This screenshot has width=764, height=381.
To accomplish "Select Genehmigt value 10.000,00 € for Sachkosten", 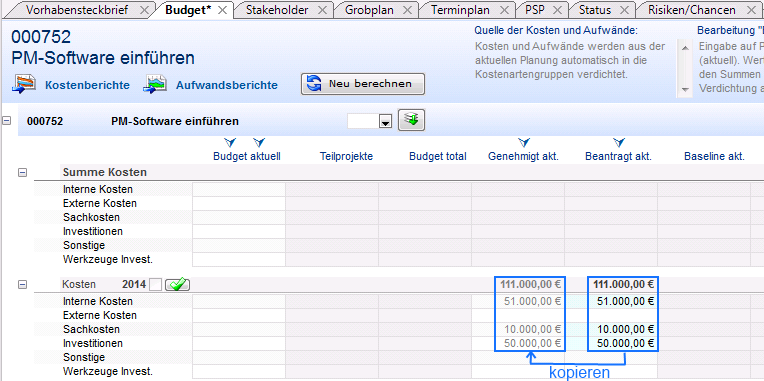I will [x=533, y=329].
